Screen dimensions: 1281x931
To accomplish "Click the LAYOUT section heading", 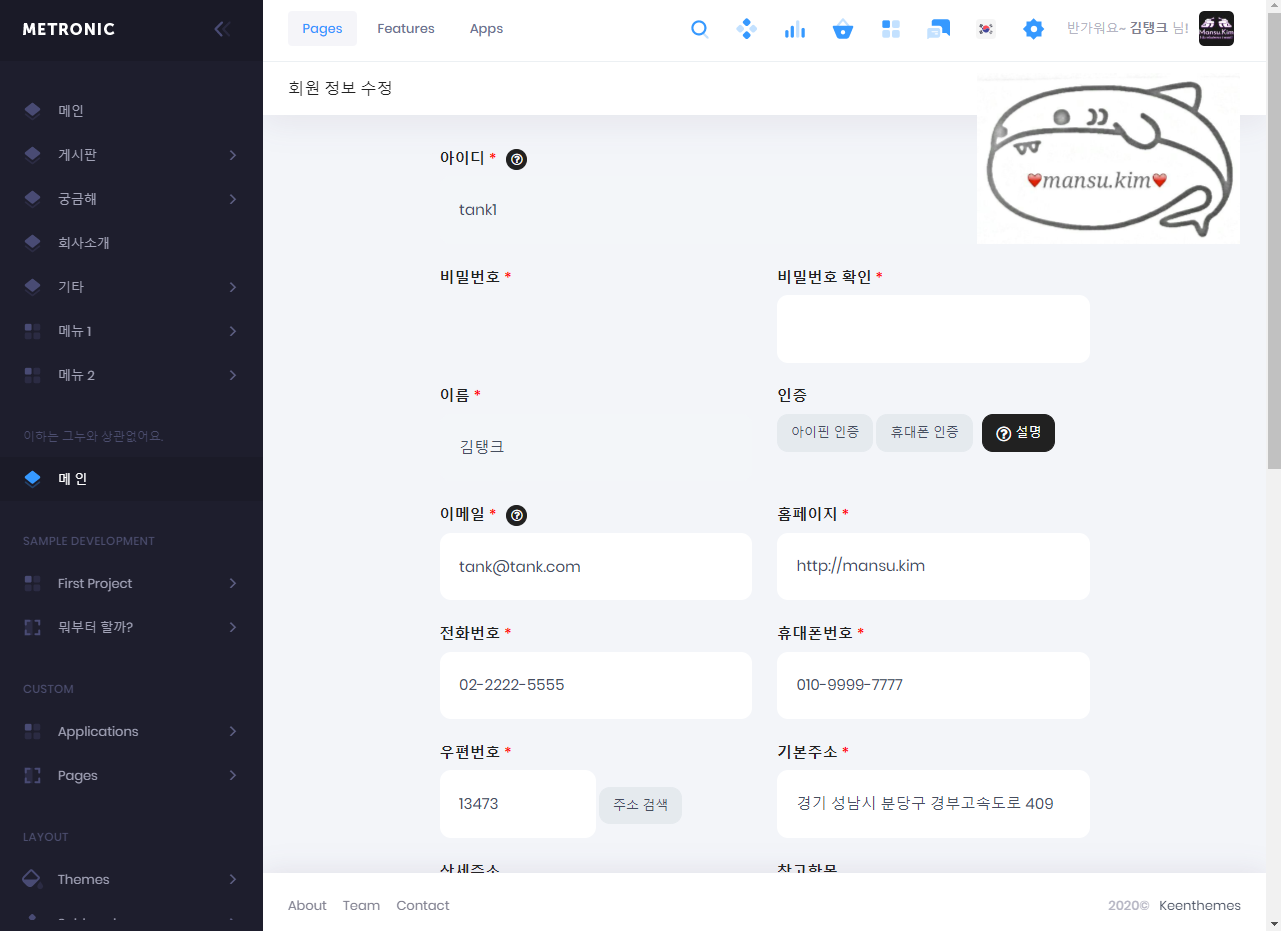I will point(46,837).
